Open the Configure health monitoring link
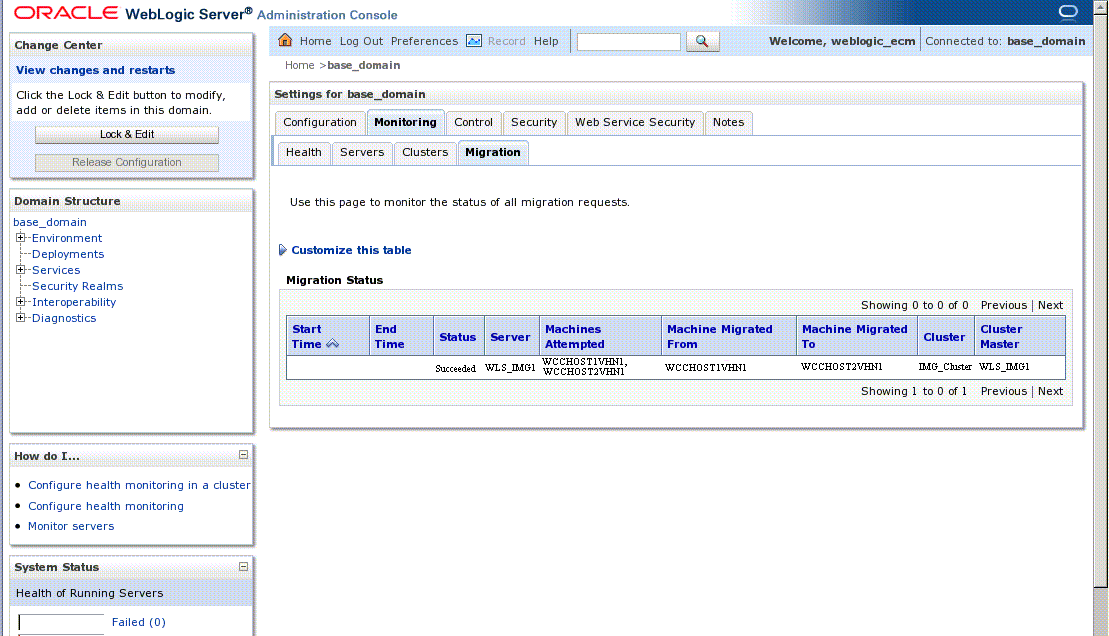 click(105, 506)
